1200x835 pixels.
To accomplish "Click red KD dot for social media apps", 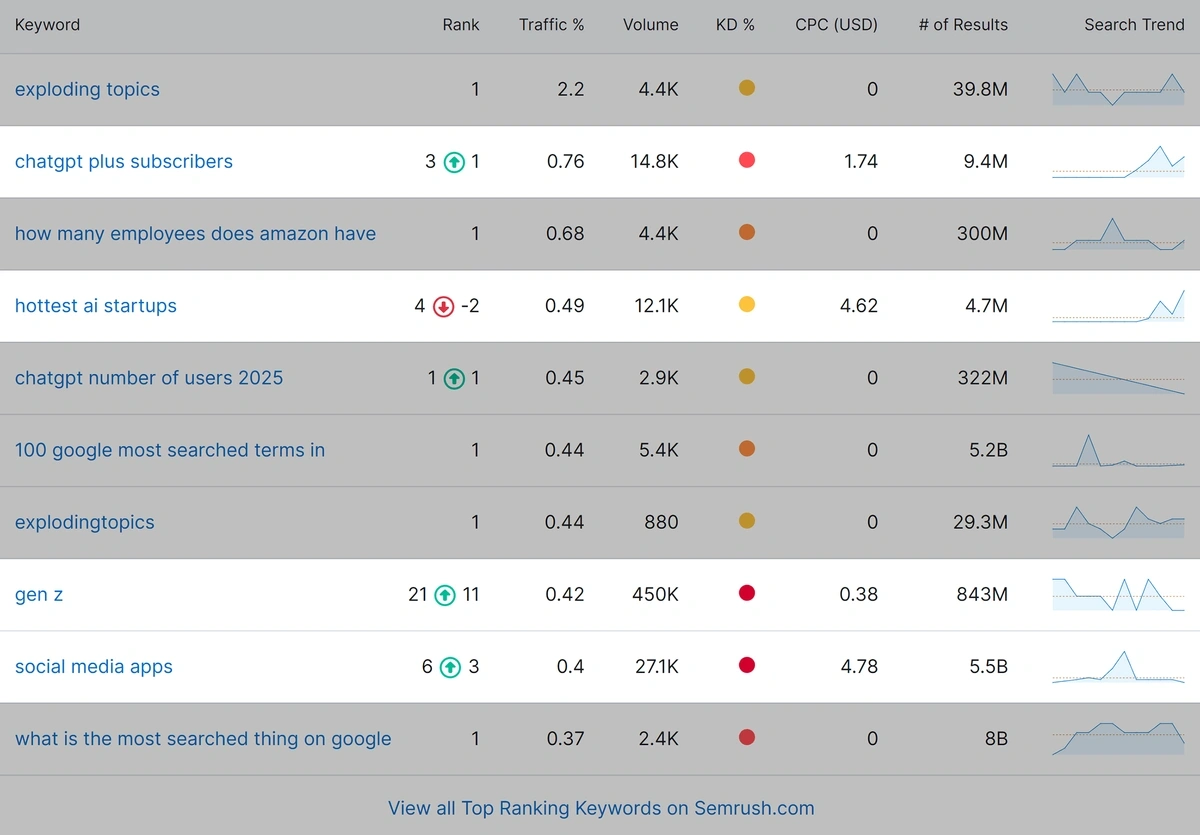I will click(747, 665).
